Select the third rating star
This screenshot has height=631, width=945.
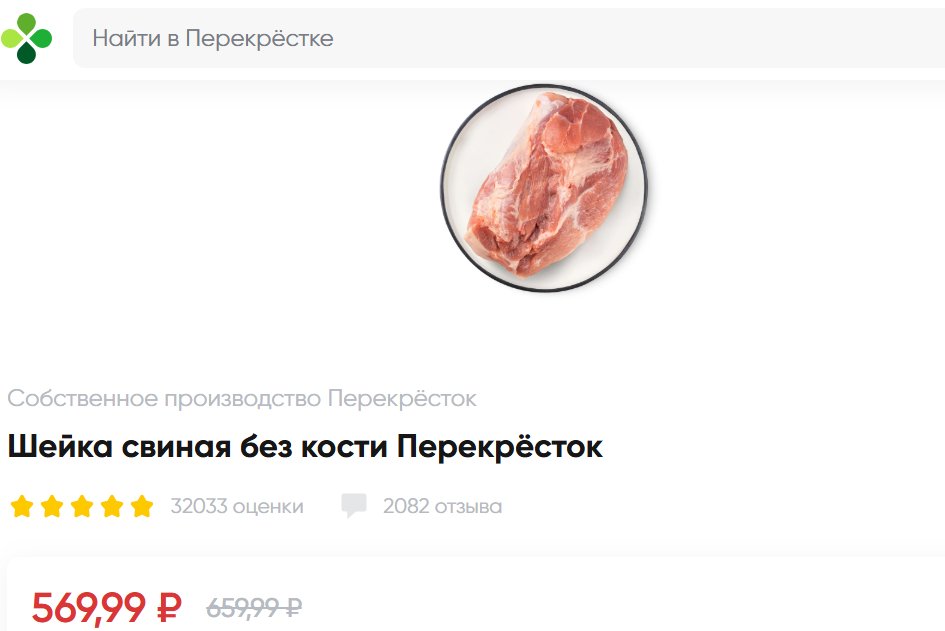82,506
